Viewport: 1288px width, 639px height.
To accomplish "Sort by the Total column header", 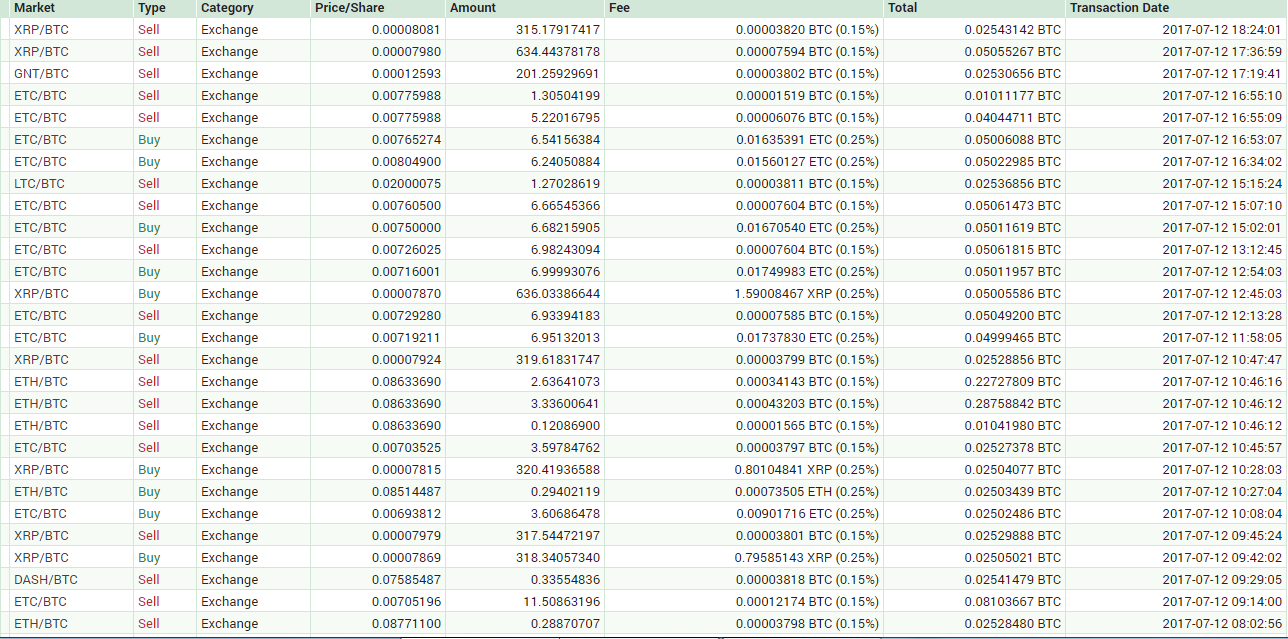I will point(902,8).
